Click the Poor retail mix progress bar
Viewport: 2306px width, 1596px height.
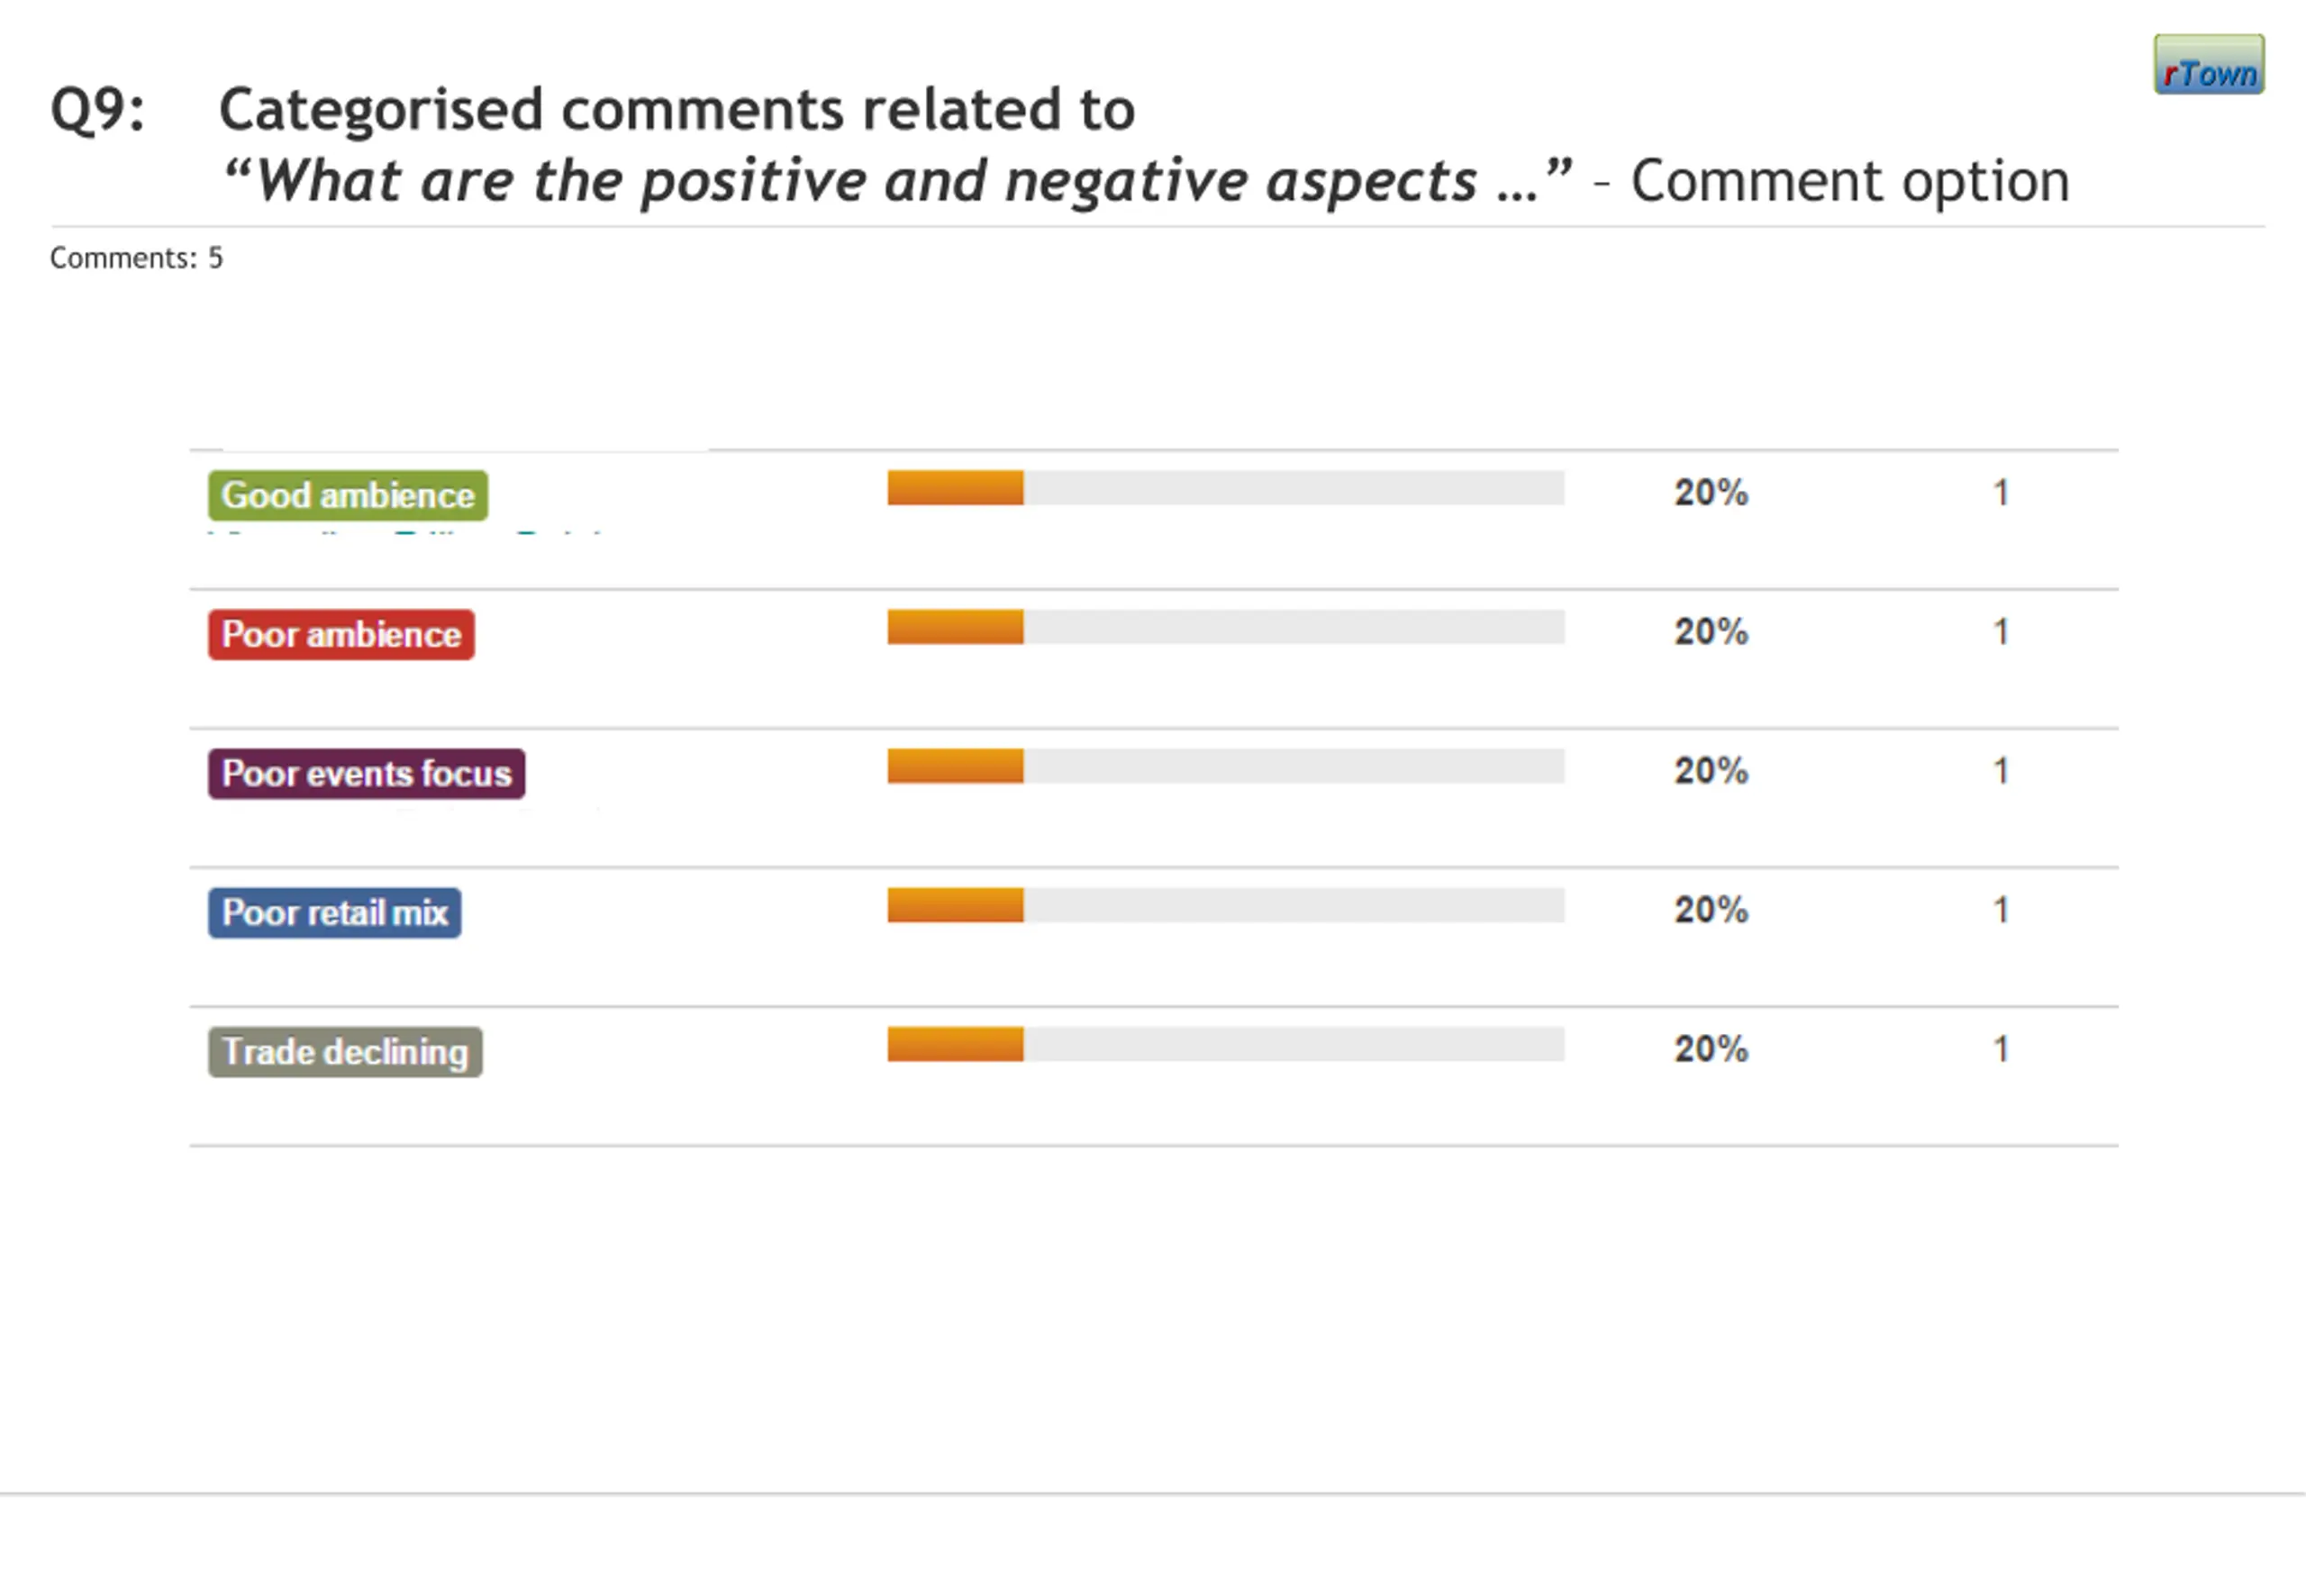coord(1225,905)
